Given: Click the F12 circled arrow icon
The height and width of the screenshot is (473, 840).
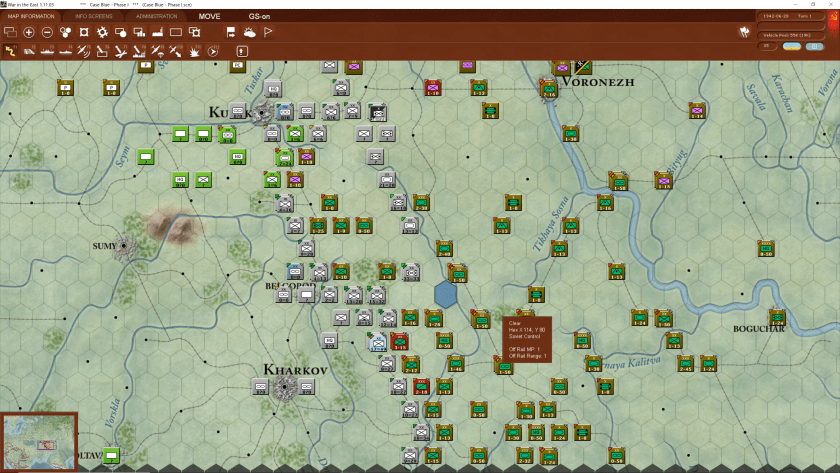Looking at the screenshot, I should coord(213,51).
